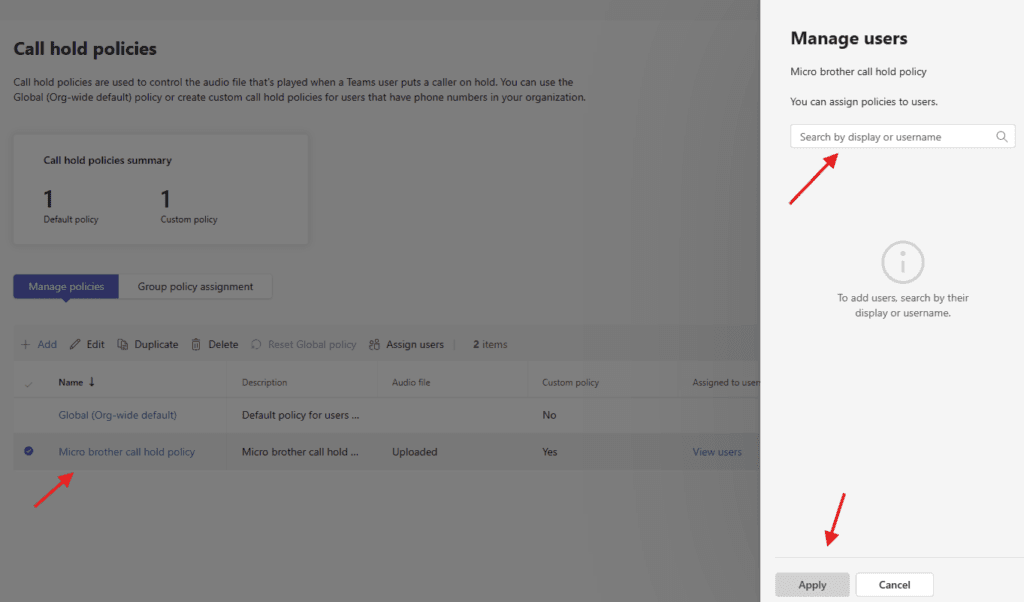
Task: Open the Global (Org-wide default) policy
Action: (117, 415)
